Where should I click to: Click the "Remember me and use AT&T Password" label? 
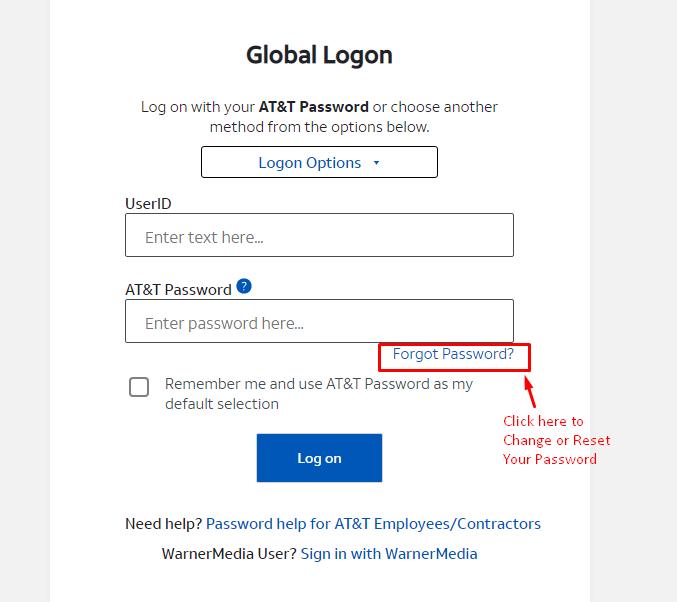pyautogui.click(x=319, y=394)
